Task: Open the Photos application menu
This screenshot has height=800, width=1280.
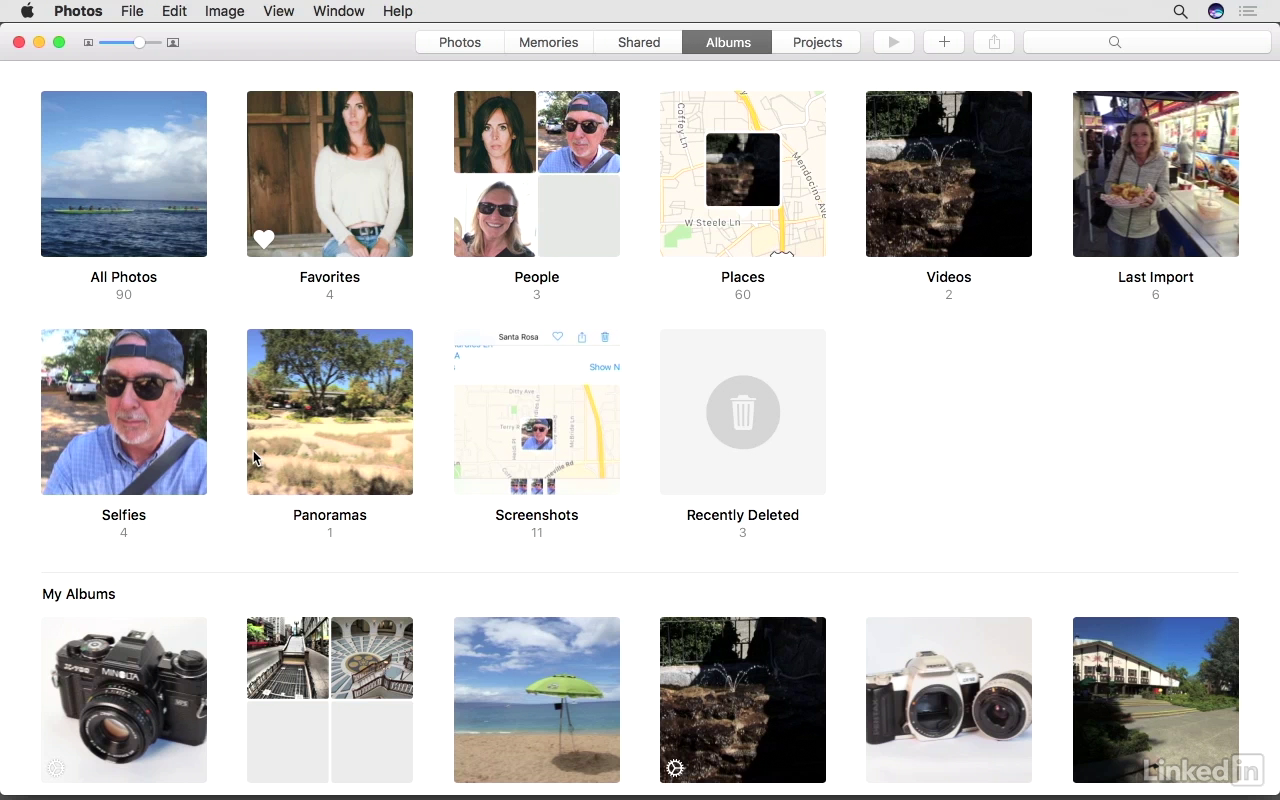Action: pos(78,11)
